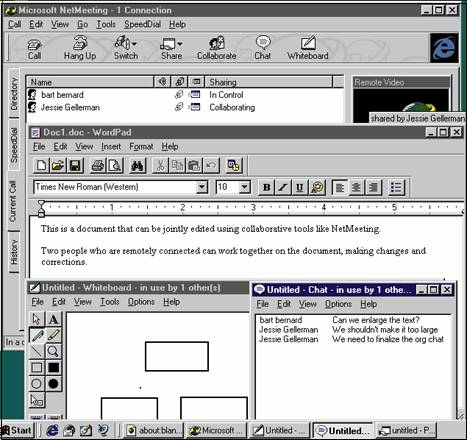The image size is (467, 440).
Task: Click the WordPad ruler indent marker
Action: (x=41, y=209)
